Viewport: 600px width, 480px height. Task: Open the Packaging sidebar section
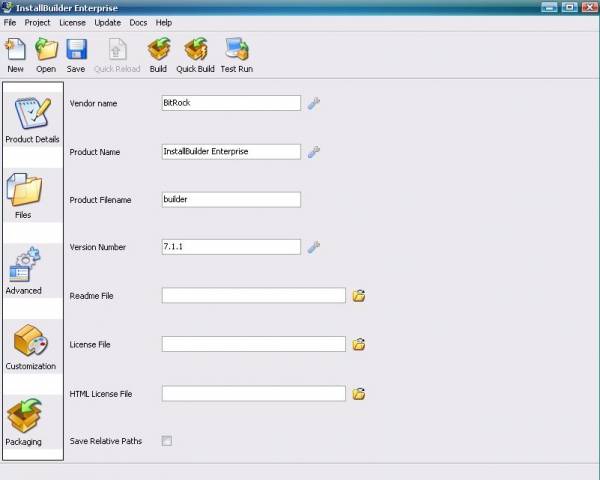click(x=33, y=422)
